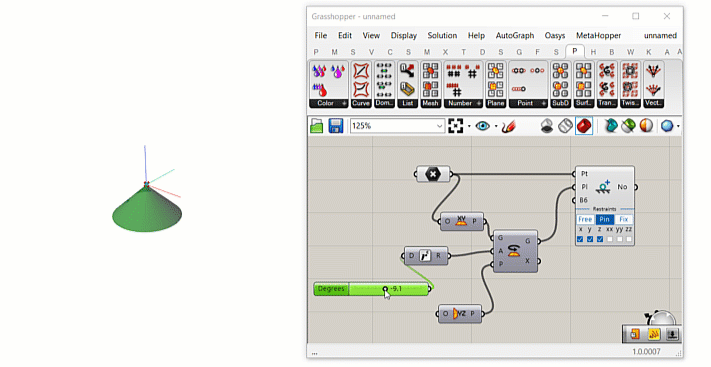Select the red shaded preview mode icon
Image resolution: width=711 pixels, height=367 pixels.
point(584,126)
